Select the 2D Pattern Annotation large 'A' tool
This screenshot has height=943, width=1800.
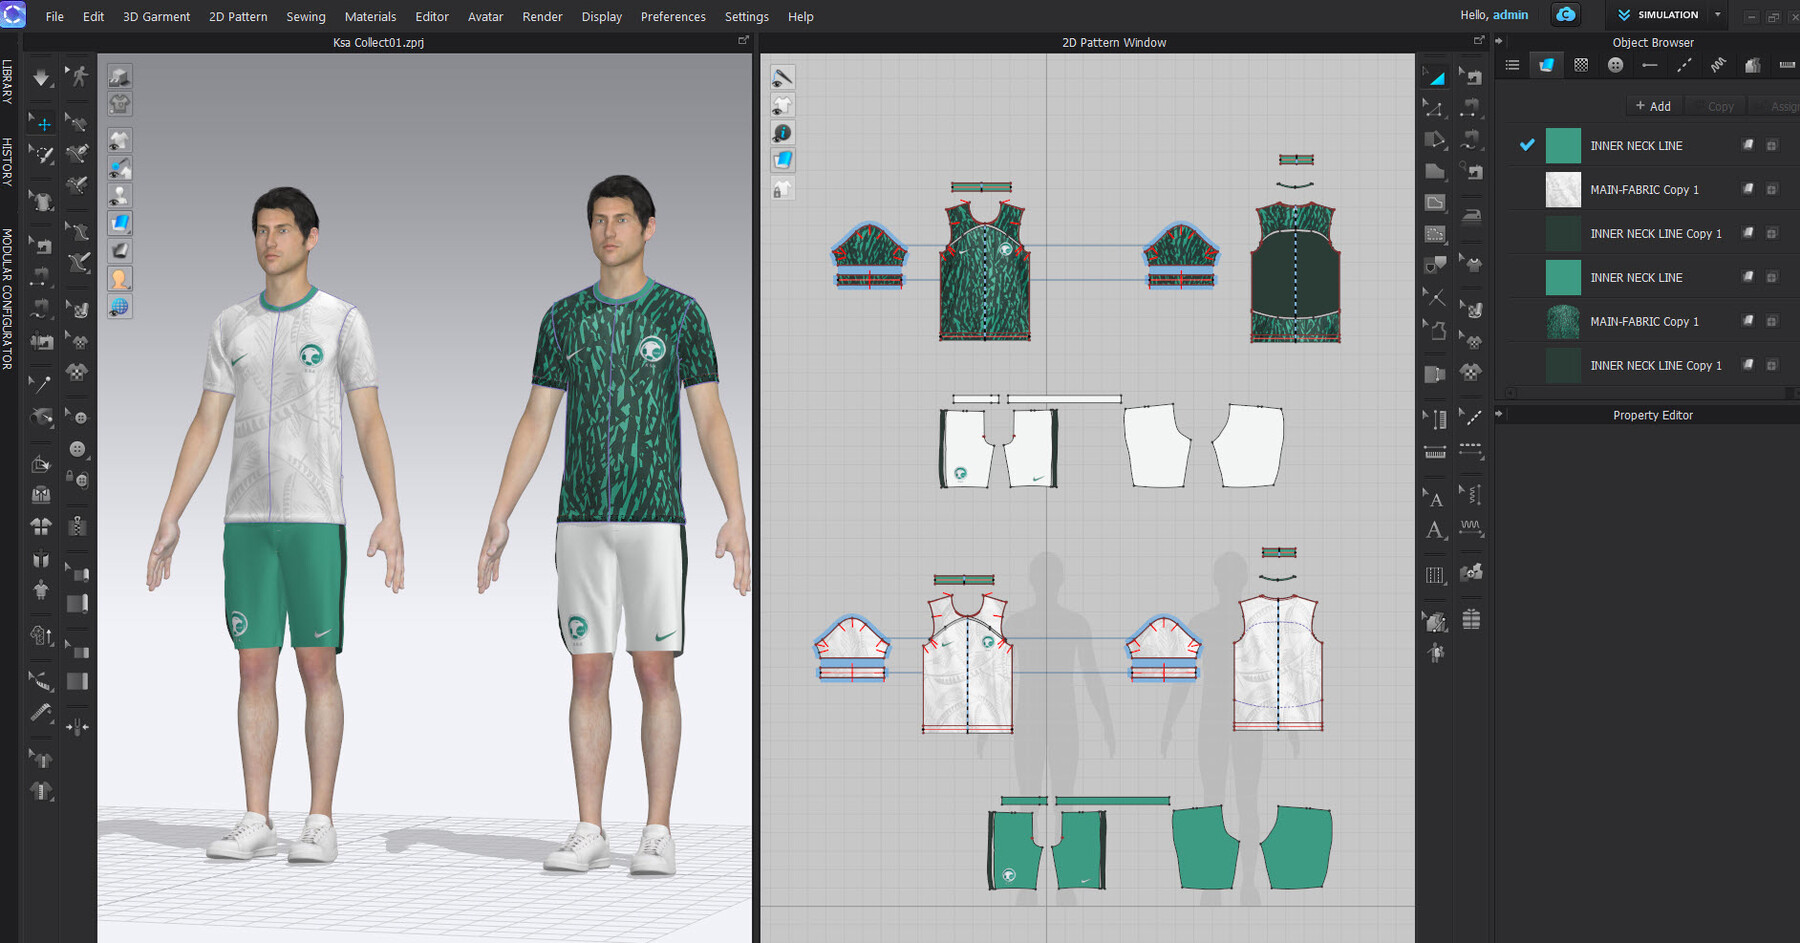[1434, 530]
